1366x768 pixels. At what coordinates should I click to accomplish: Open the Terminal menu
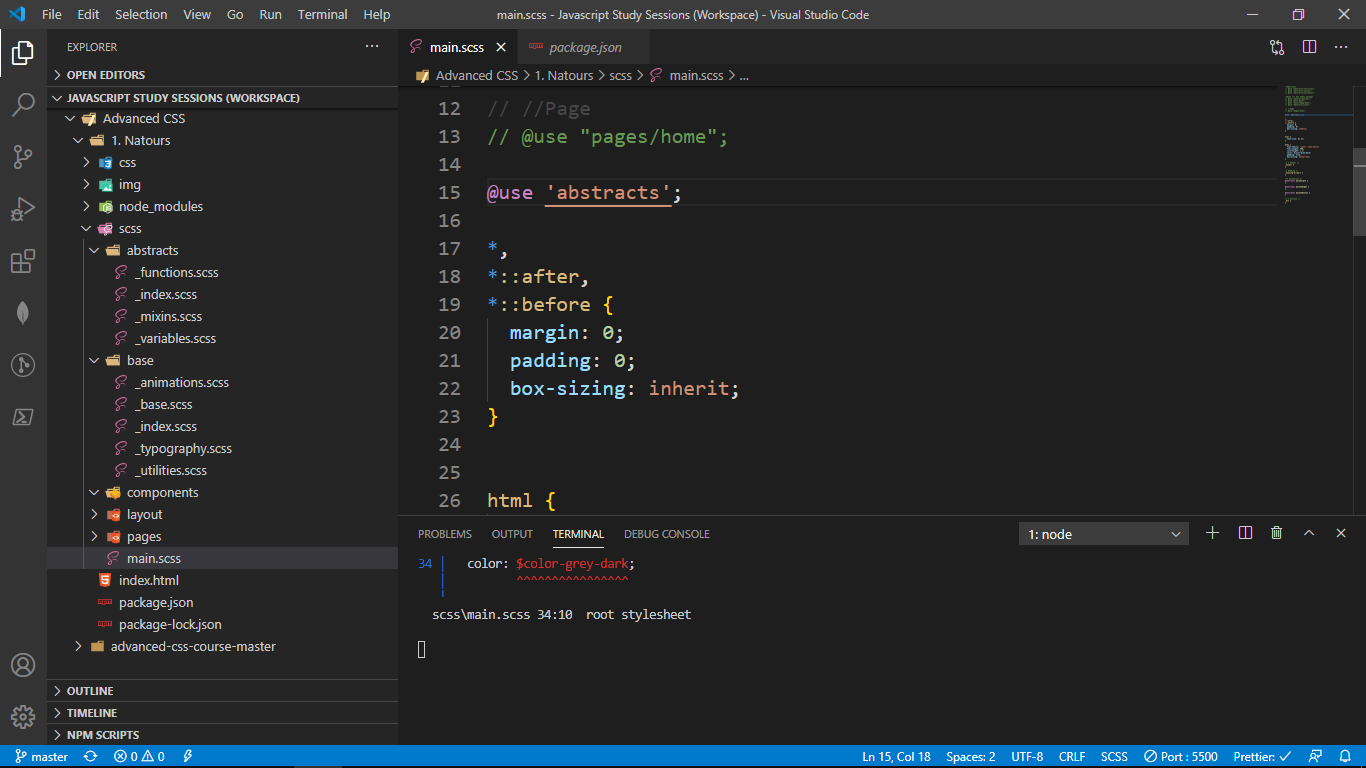coord(322,14)
